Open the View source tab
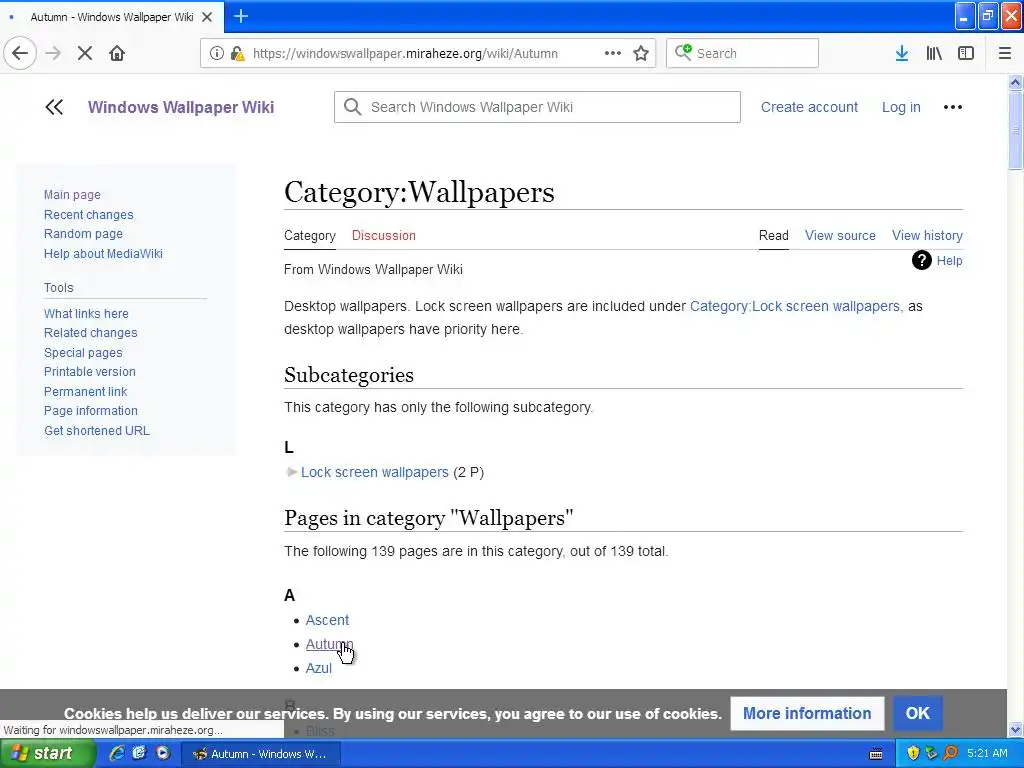 click(x=840, y=236)
